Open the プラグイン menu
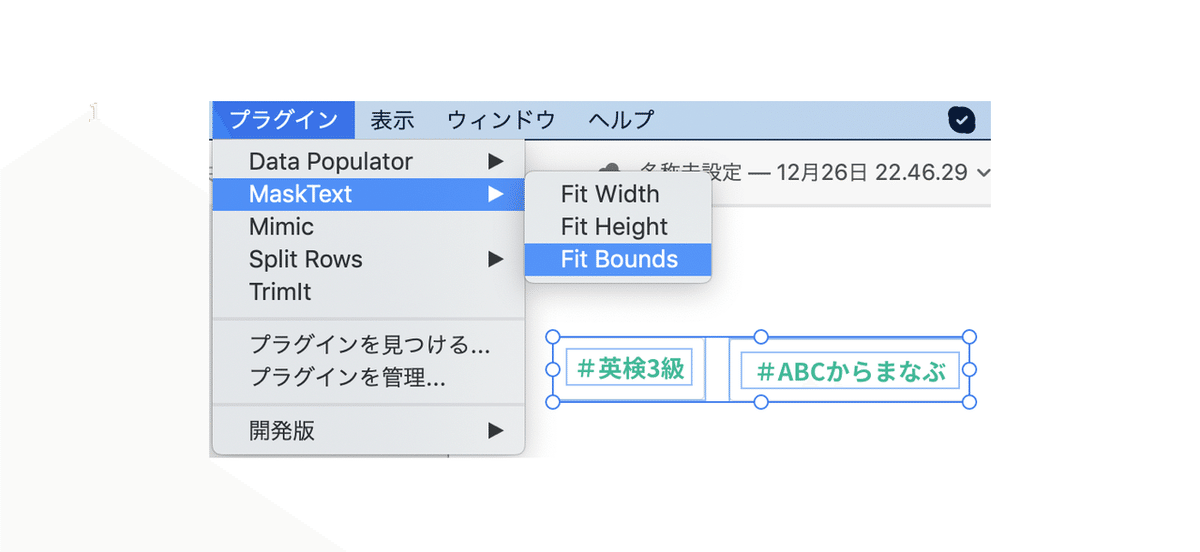This screenshot has width=1200, height=552. pyautogui.click(x=283, y=120)
